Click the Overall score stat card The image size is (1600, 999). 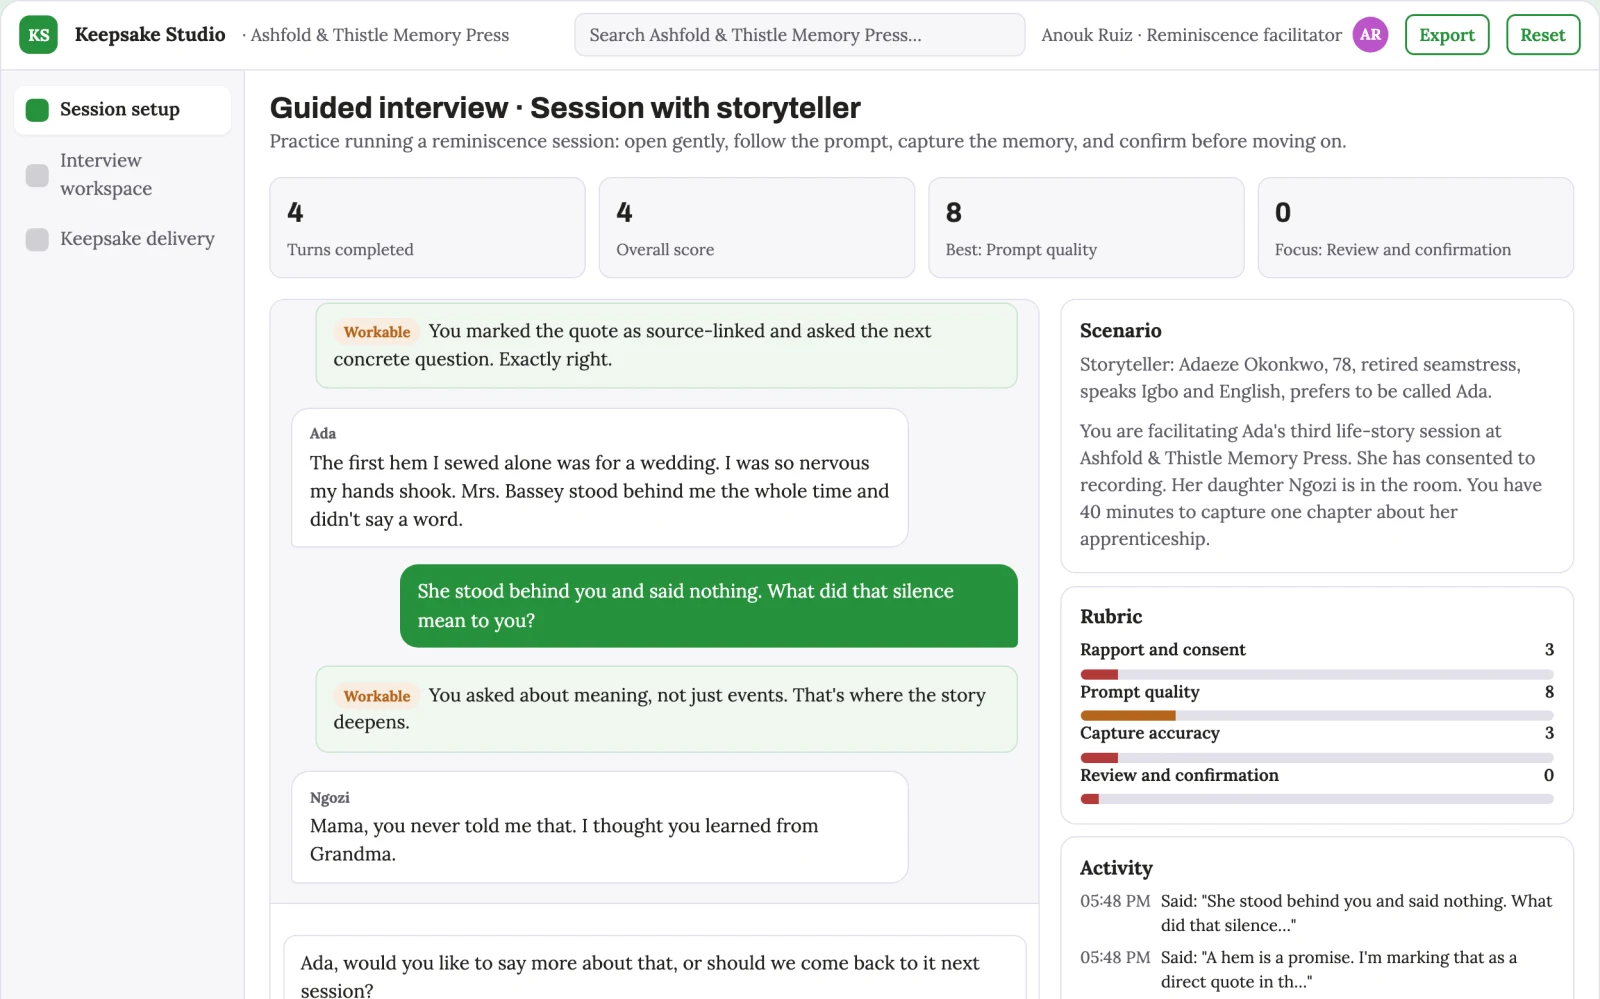[x=757, y=228]
